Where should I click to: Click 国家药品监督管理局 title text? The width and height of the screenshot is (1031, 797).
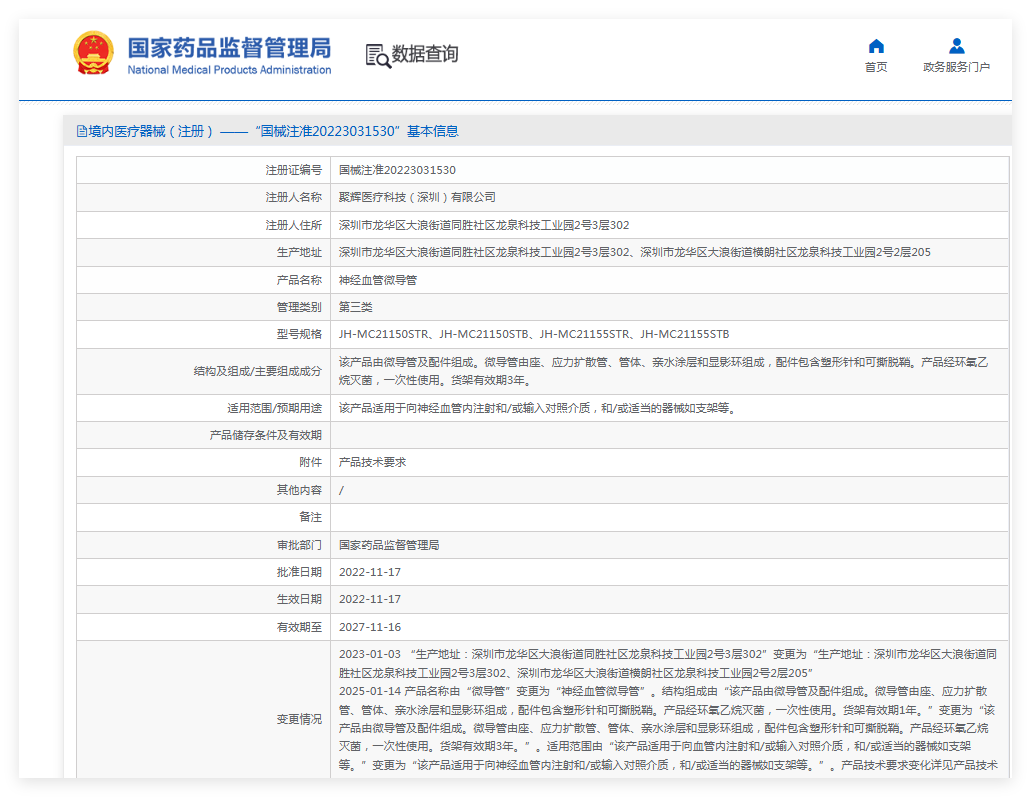pos(229,48)
